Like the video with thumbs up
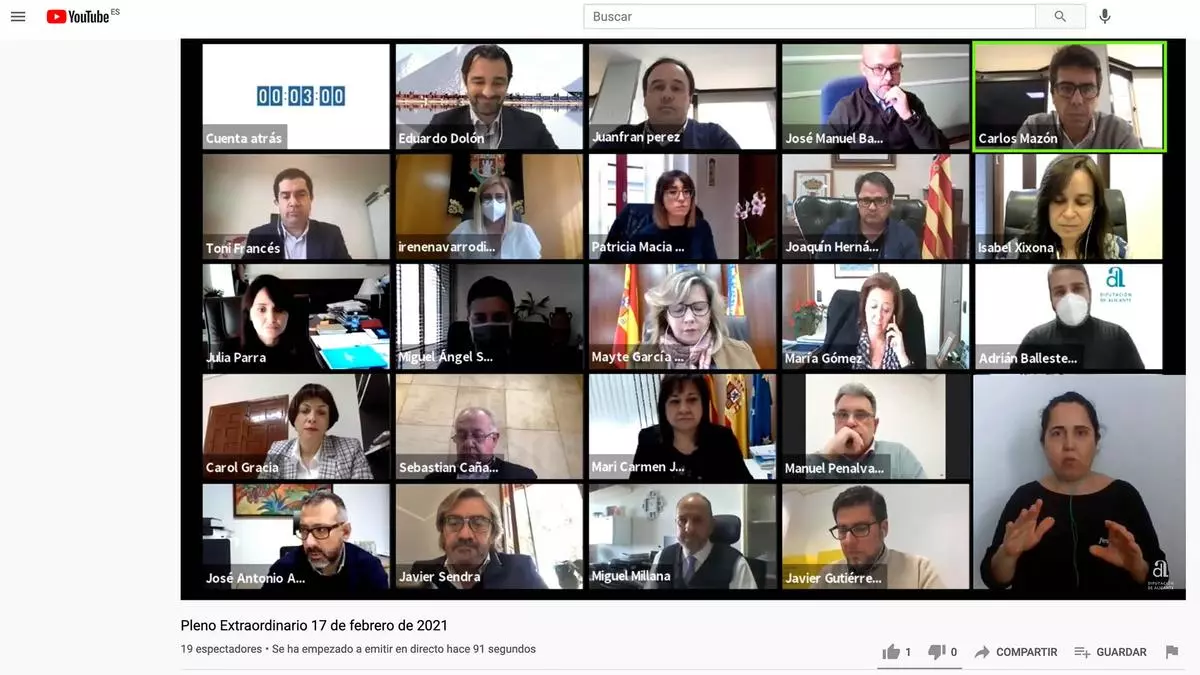 click(x=891, y=652)
